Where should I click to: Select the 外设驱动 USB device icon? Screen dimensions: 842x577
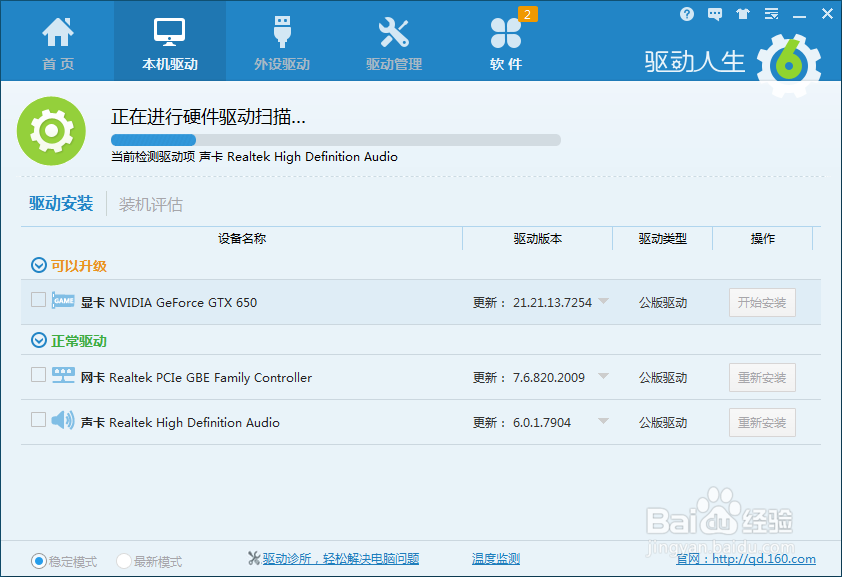(x=282, y=30)
